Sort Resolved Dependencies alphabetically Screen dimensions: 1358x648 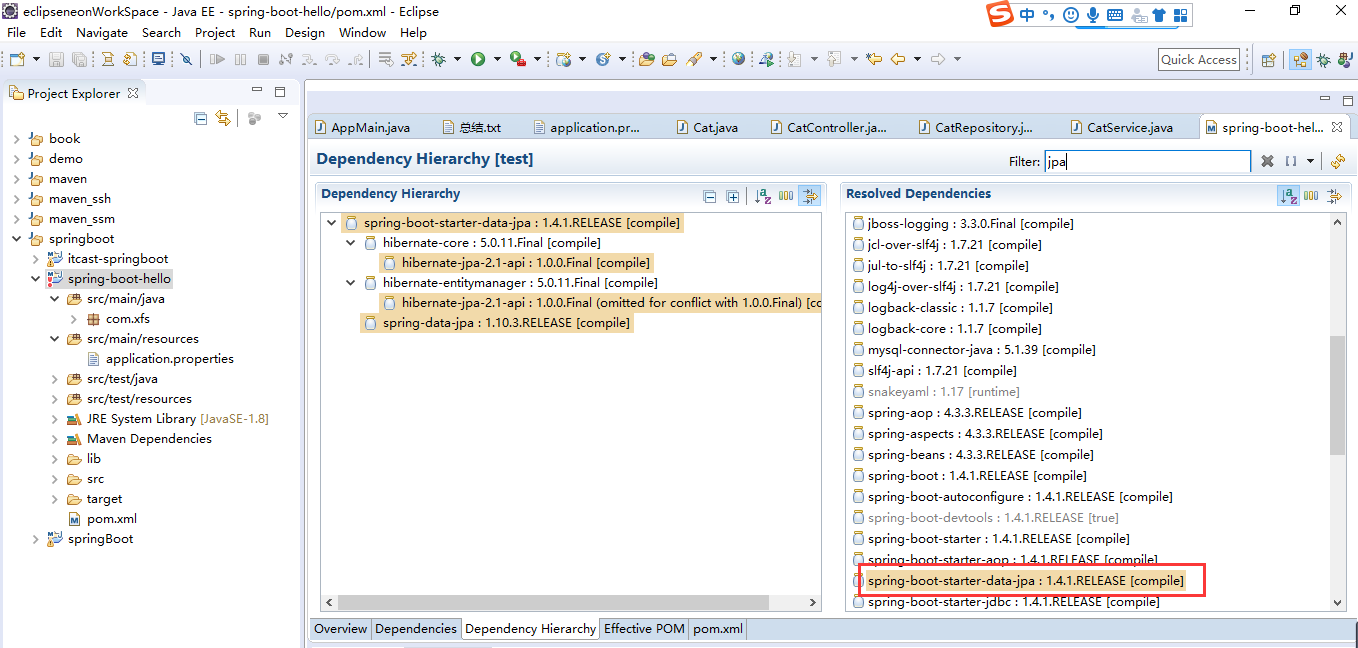point(1288,196)
